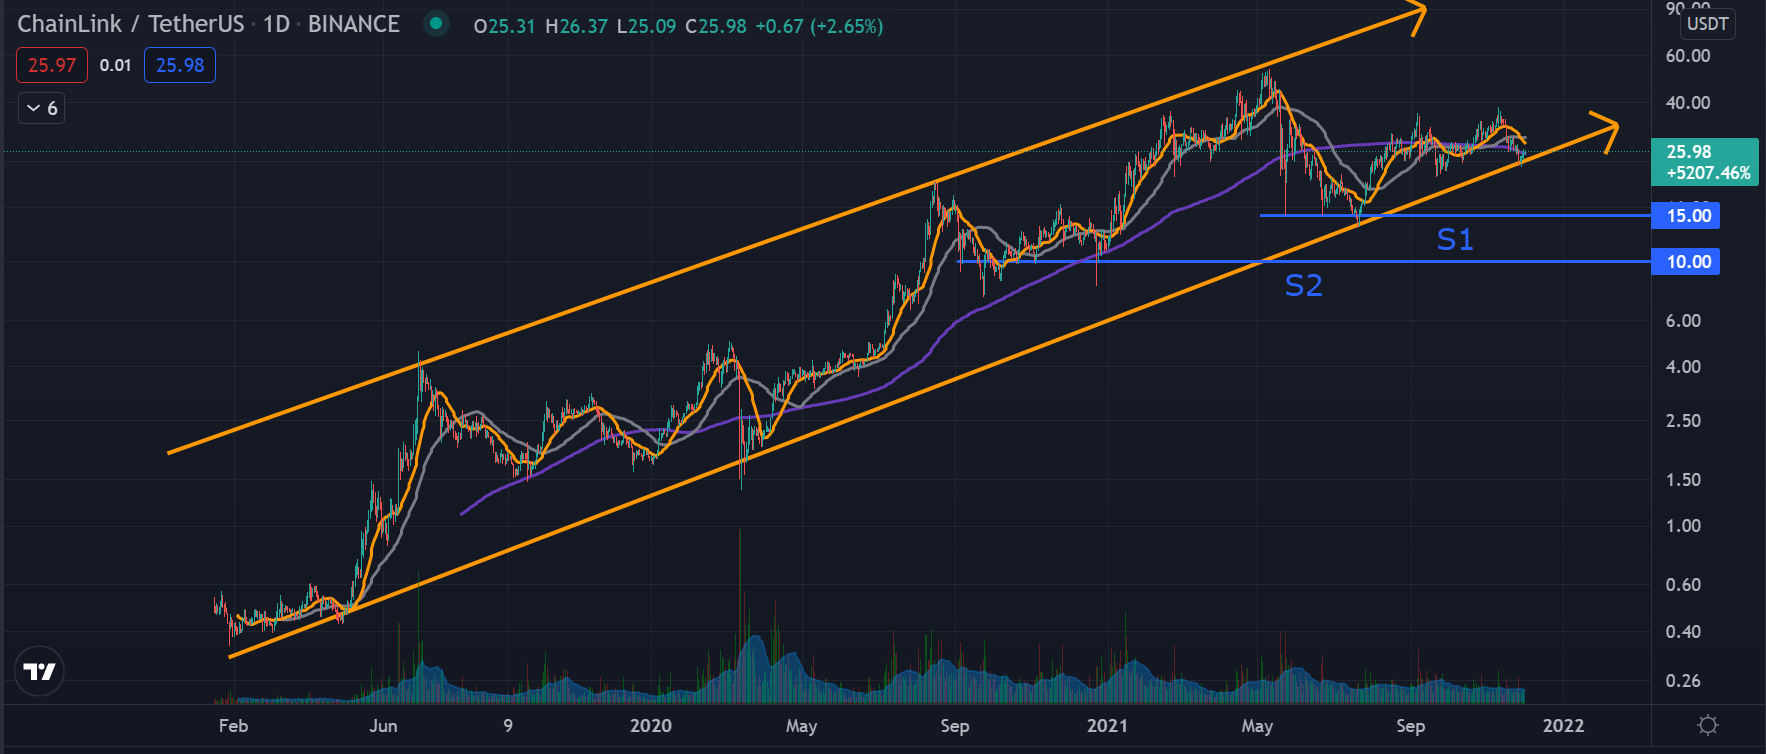Click the 1D interval in chart title
Screen dimensions: 1766x754
pos(276,24)
